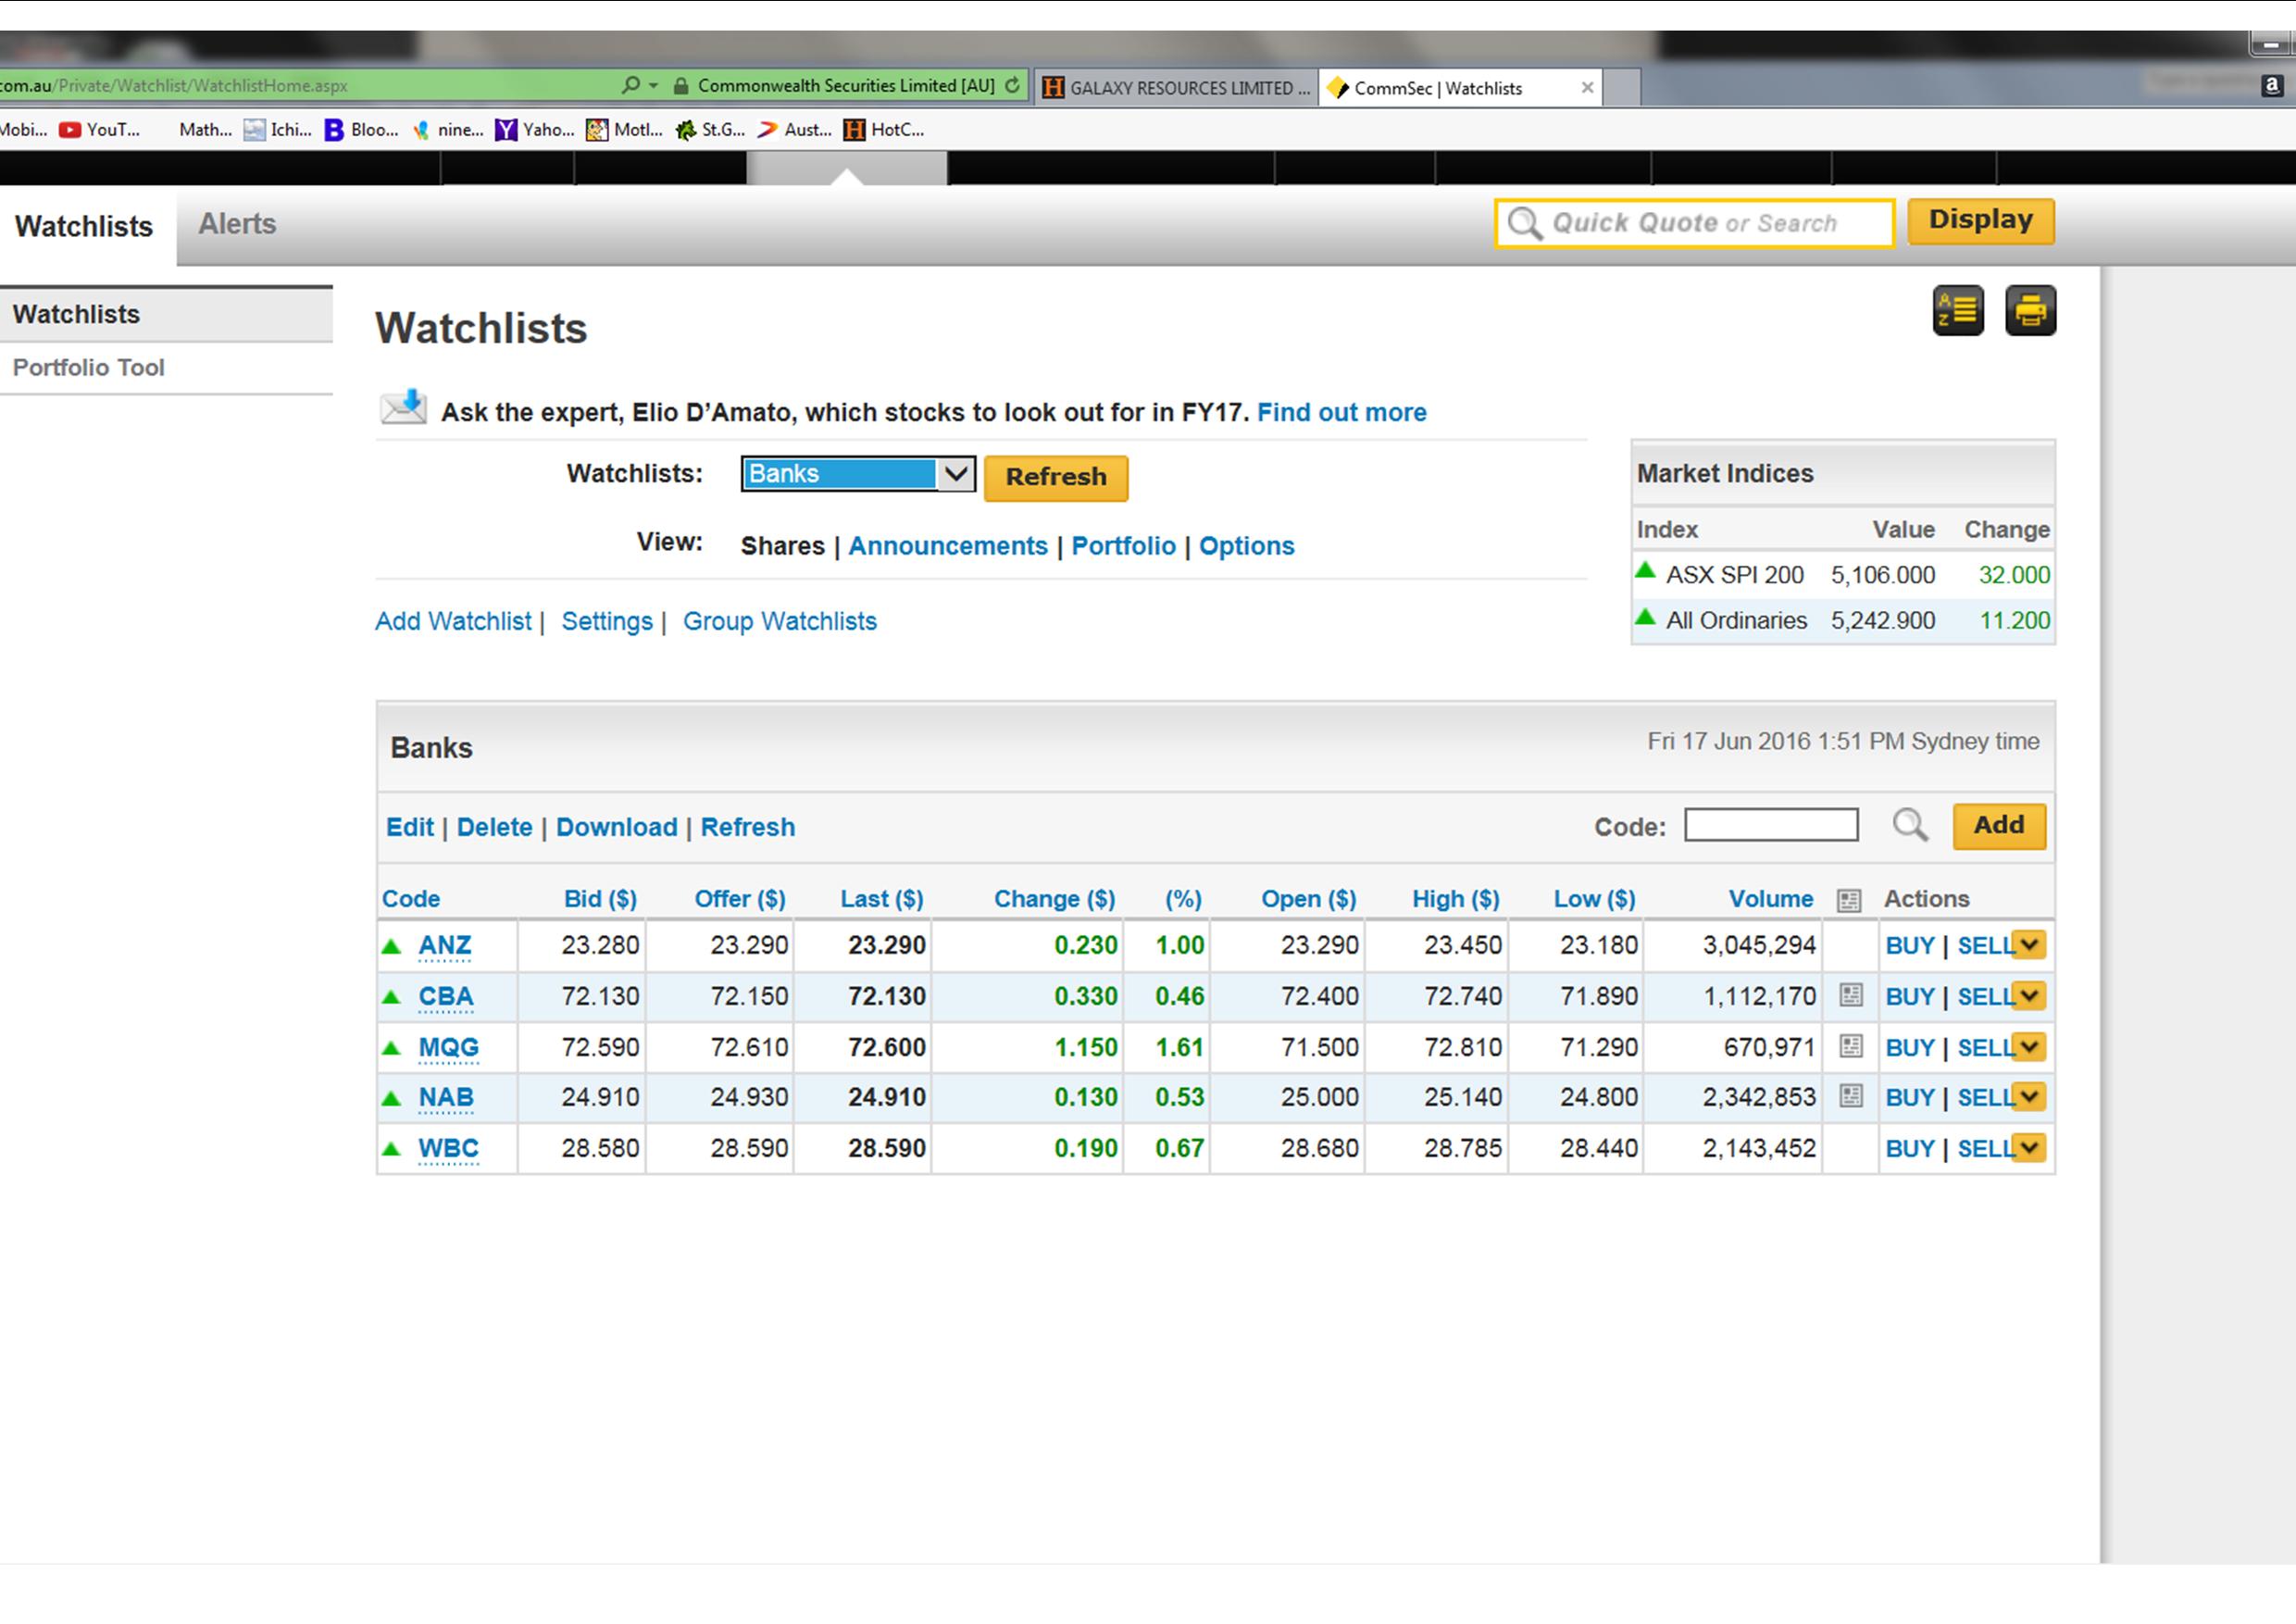Open the announcement icon in MQG row
2296x1624 pixels.
pos(1850,1046)
